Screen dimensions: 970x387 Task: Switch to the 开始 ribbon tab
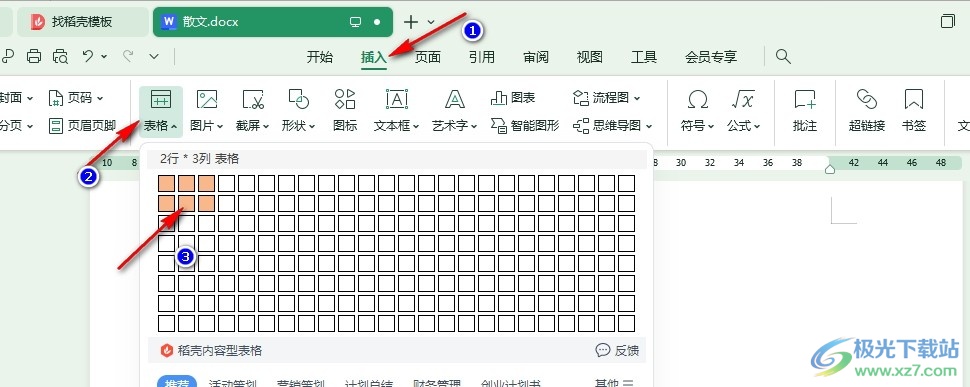click(320, 57)
